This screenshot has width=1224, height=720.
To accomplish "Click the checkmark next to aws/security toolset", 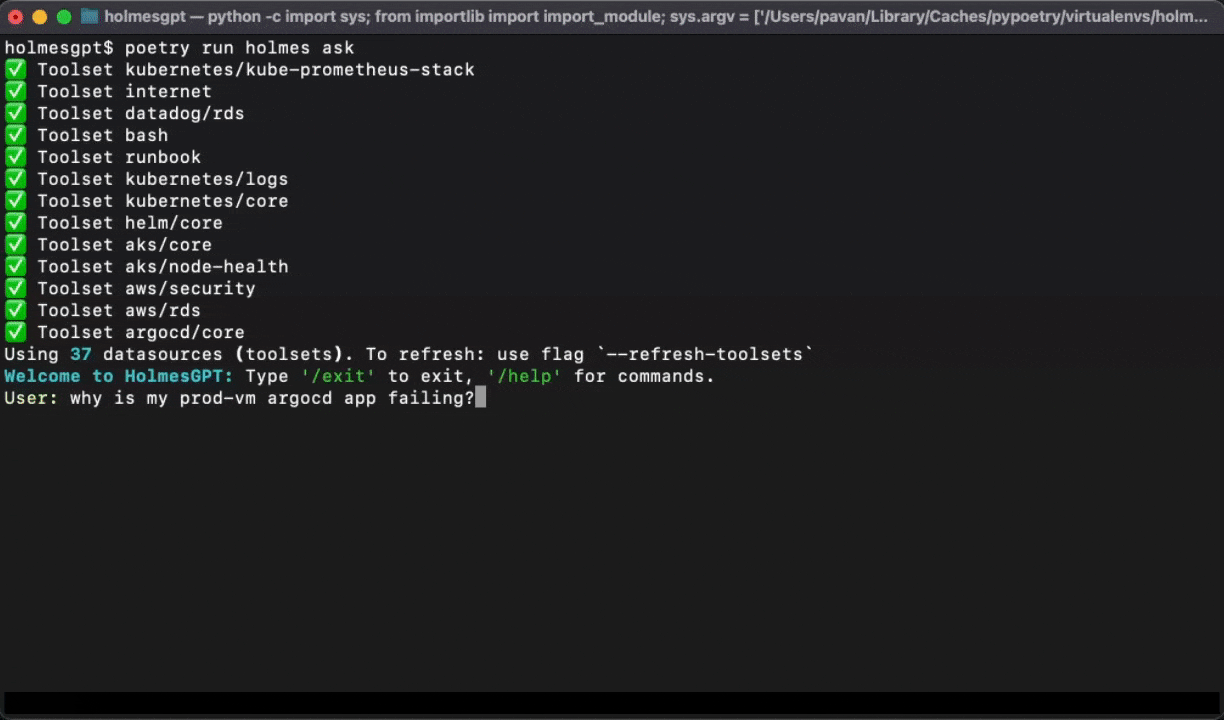I will (15, 289).
